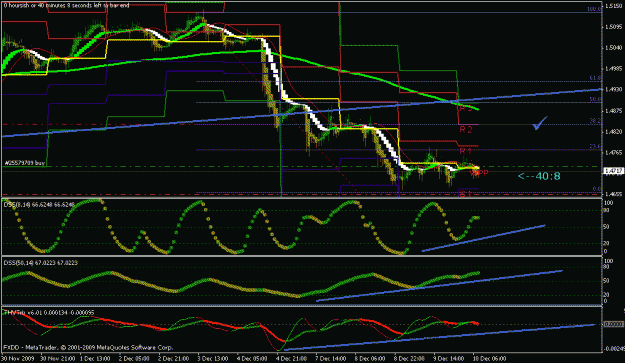Click the 1.4655 price axis label
The height and width of the screenshot is (363, 625).
(614, 194)
